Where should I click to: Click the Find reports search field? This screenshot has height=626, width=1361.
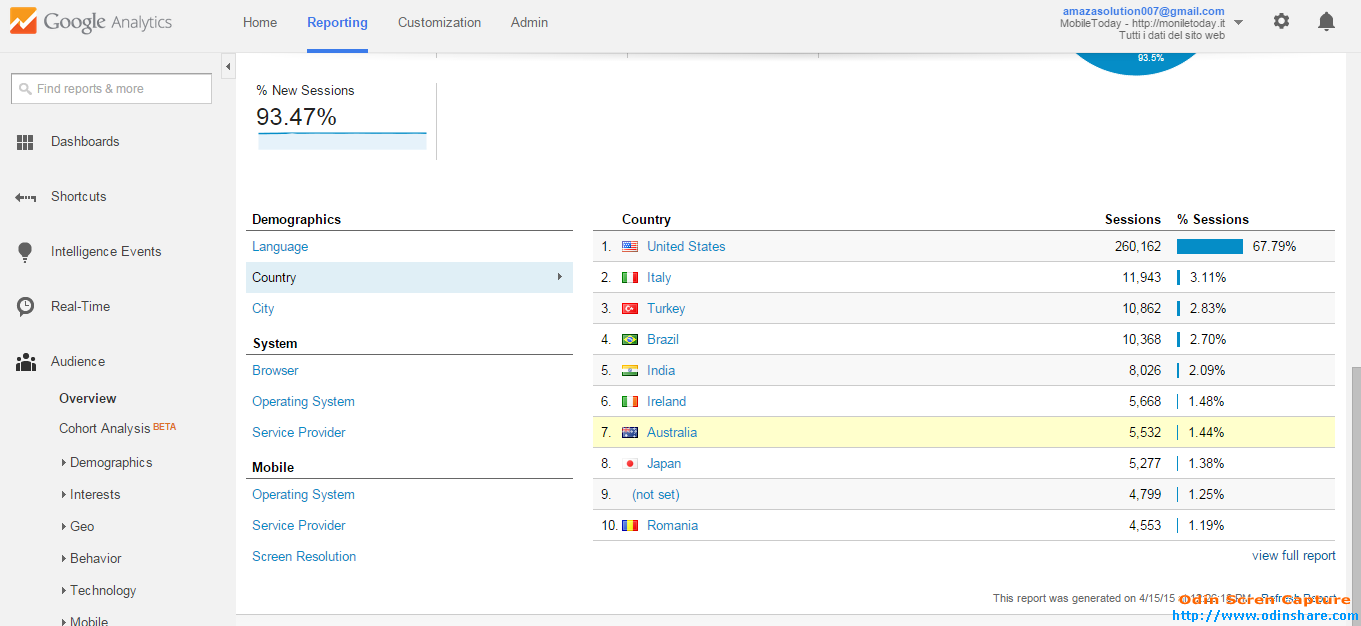coord(112,89)
